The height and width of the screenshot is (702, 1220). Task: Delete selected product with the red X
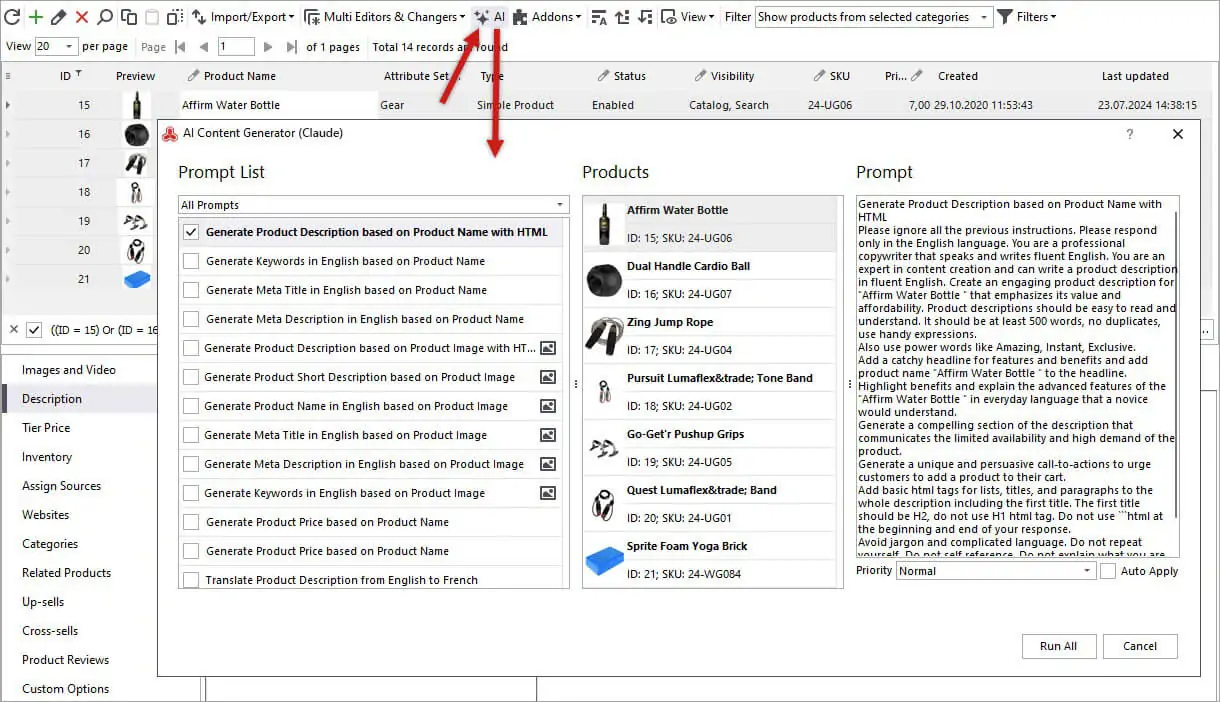[82, 17]
